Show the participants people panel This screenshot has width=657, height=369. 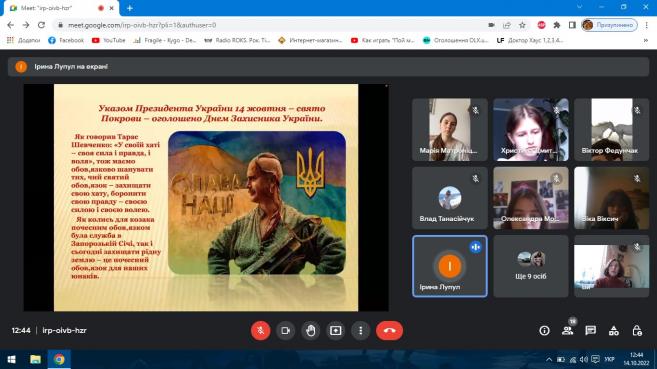coord(568,330)
